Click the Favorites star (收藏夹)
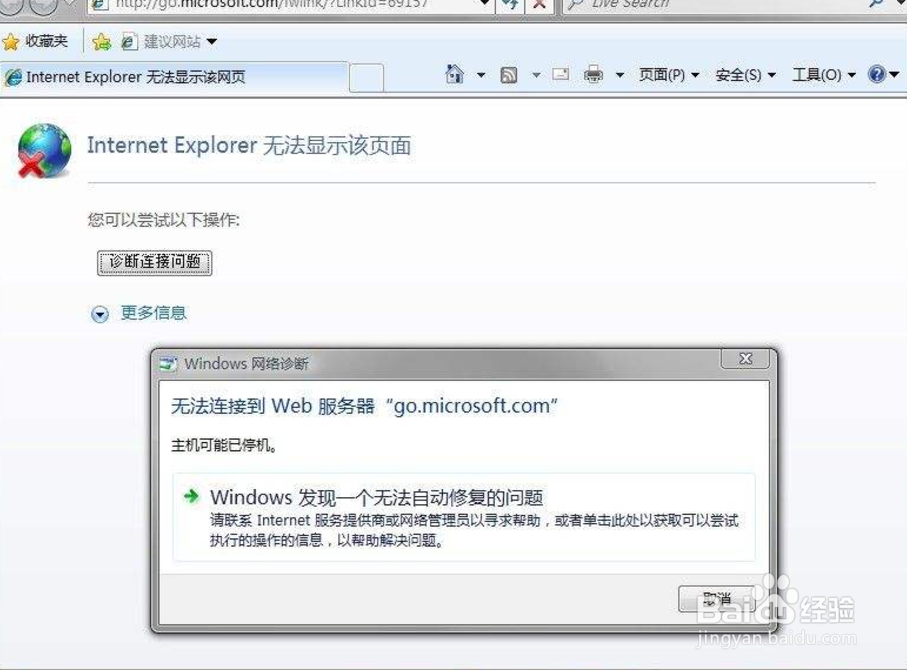 (x=35, y=41)
